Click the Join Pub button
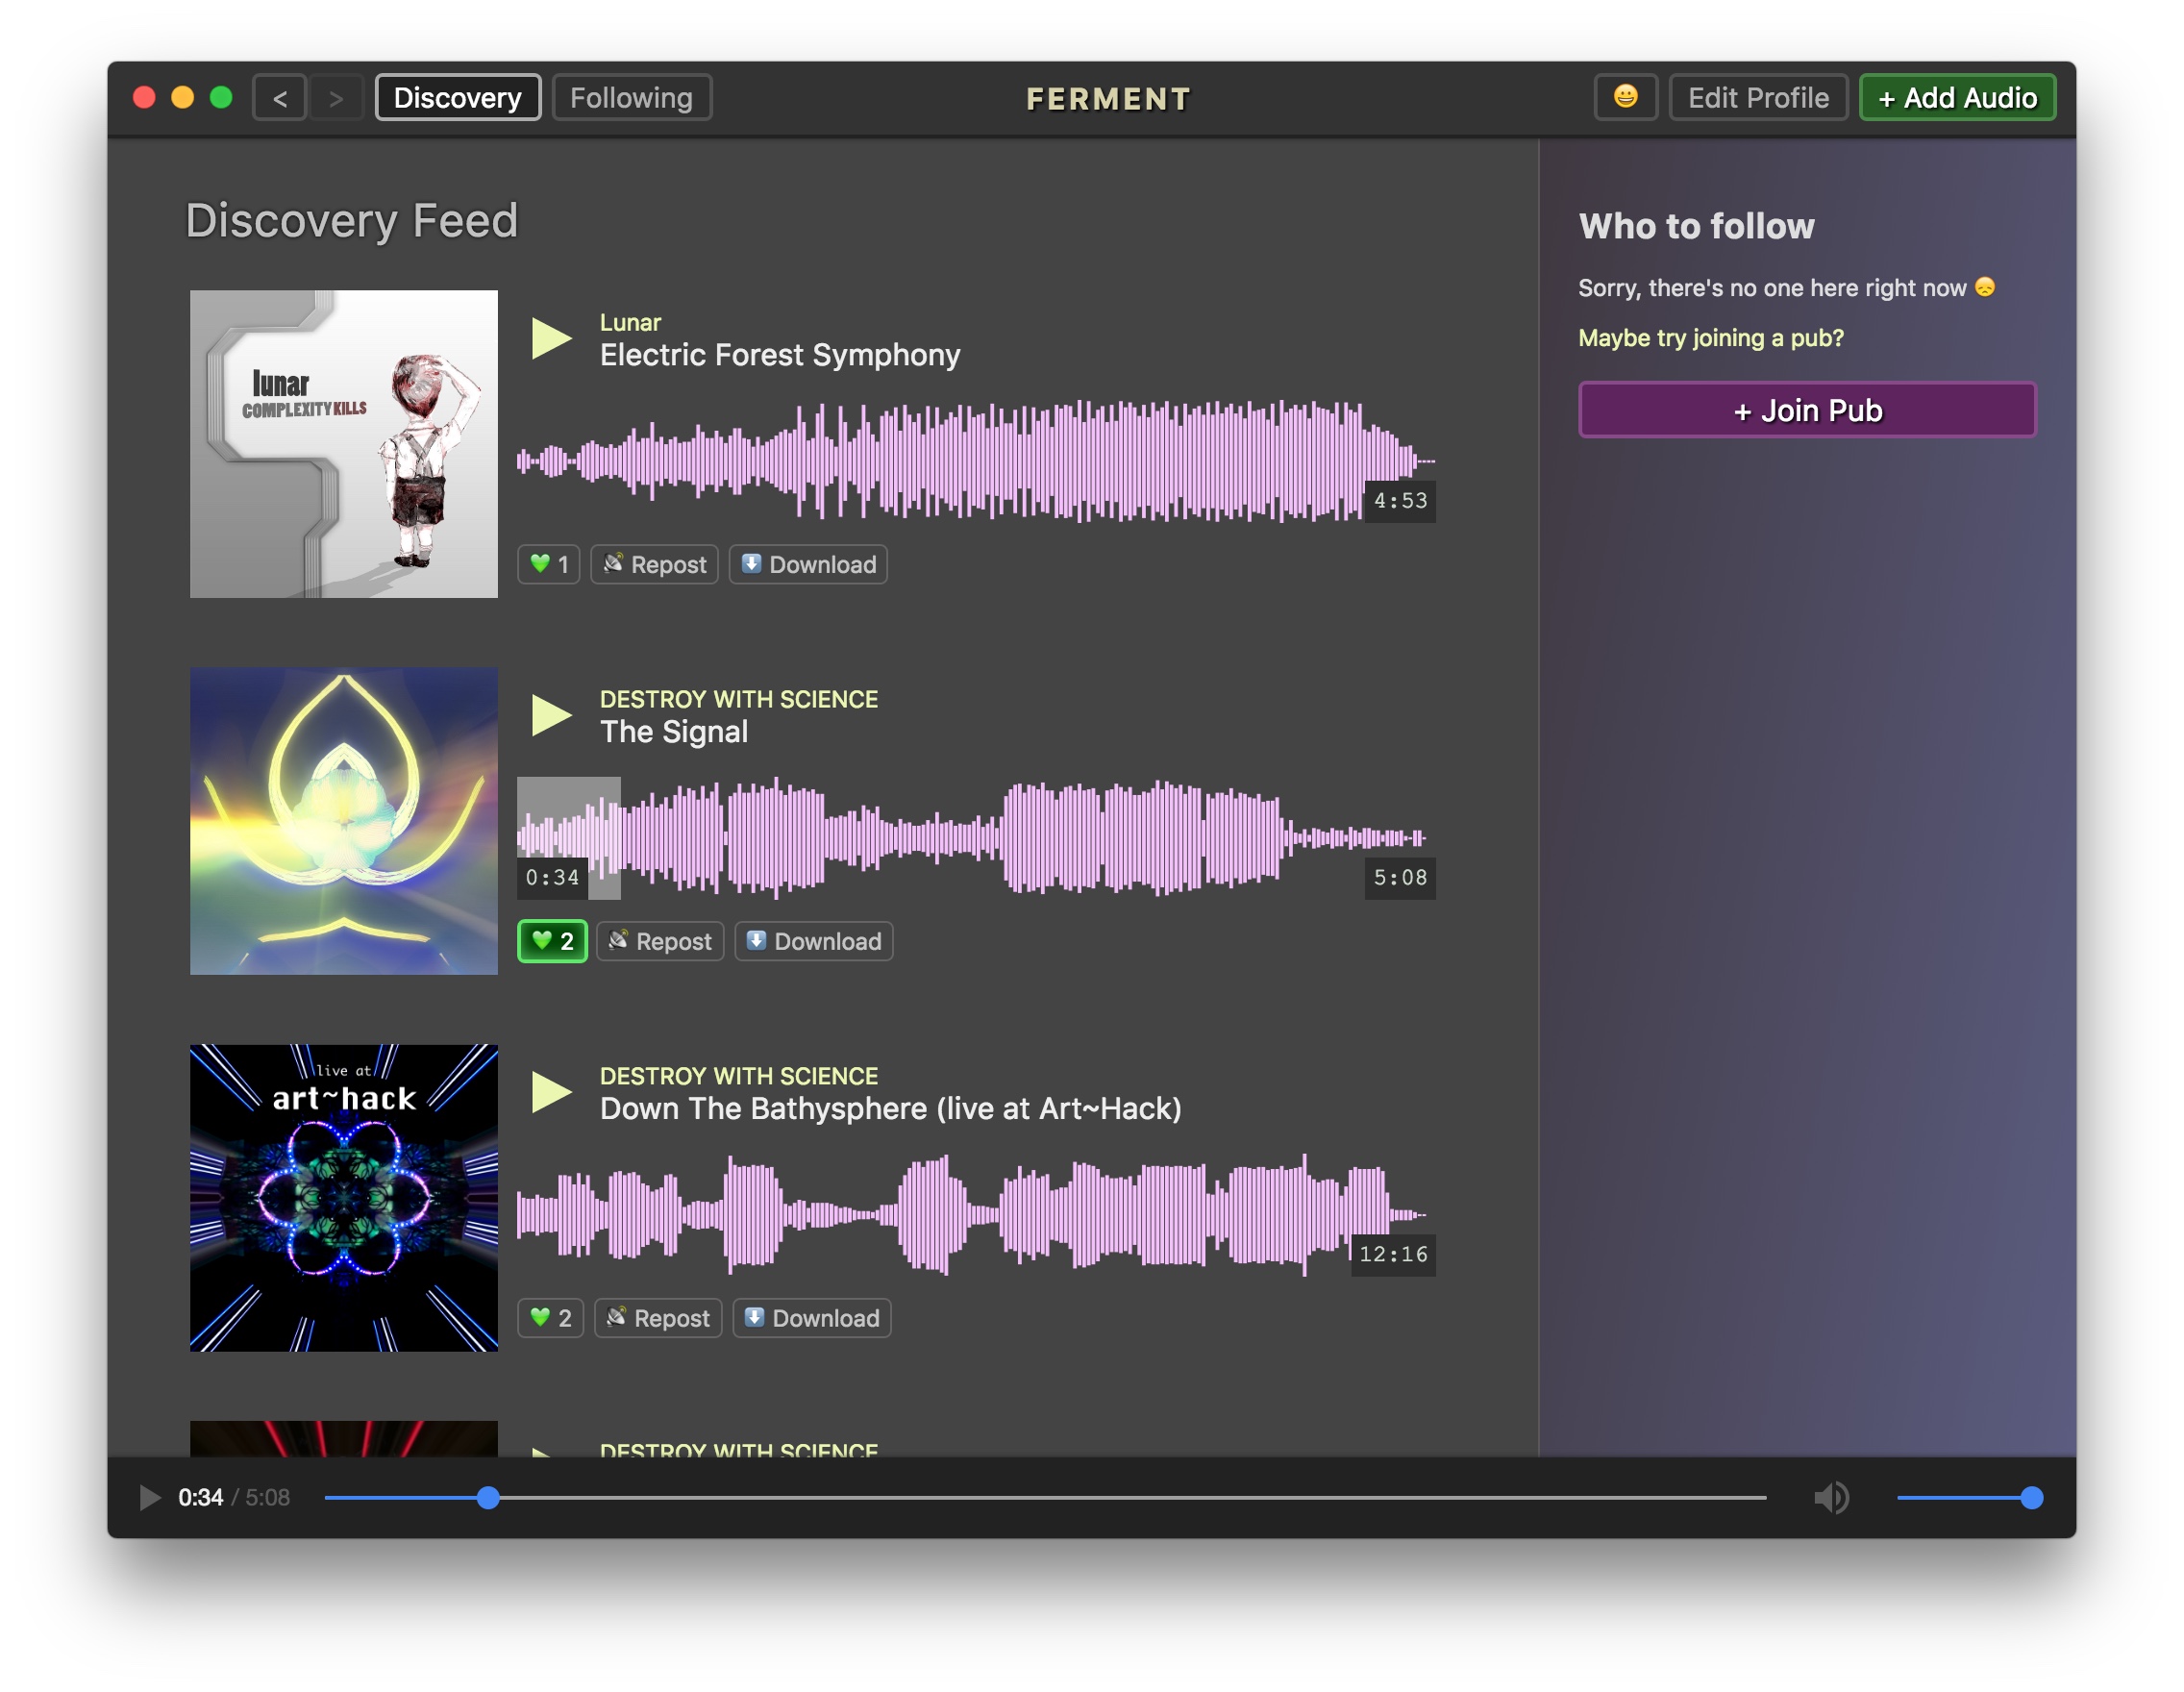Screen dimensions: 2184x1692 (x=1807, y=410)
